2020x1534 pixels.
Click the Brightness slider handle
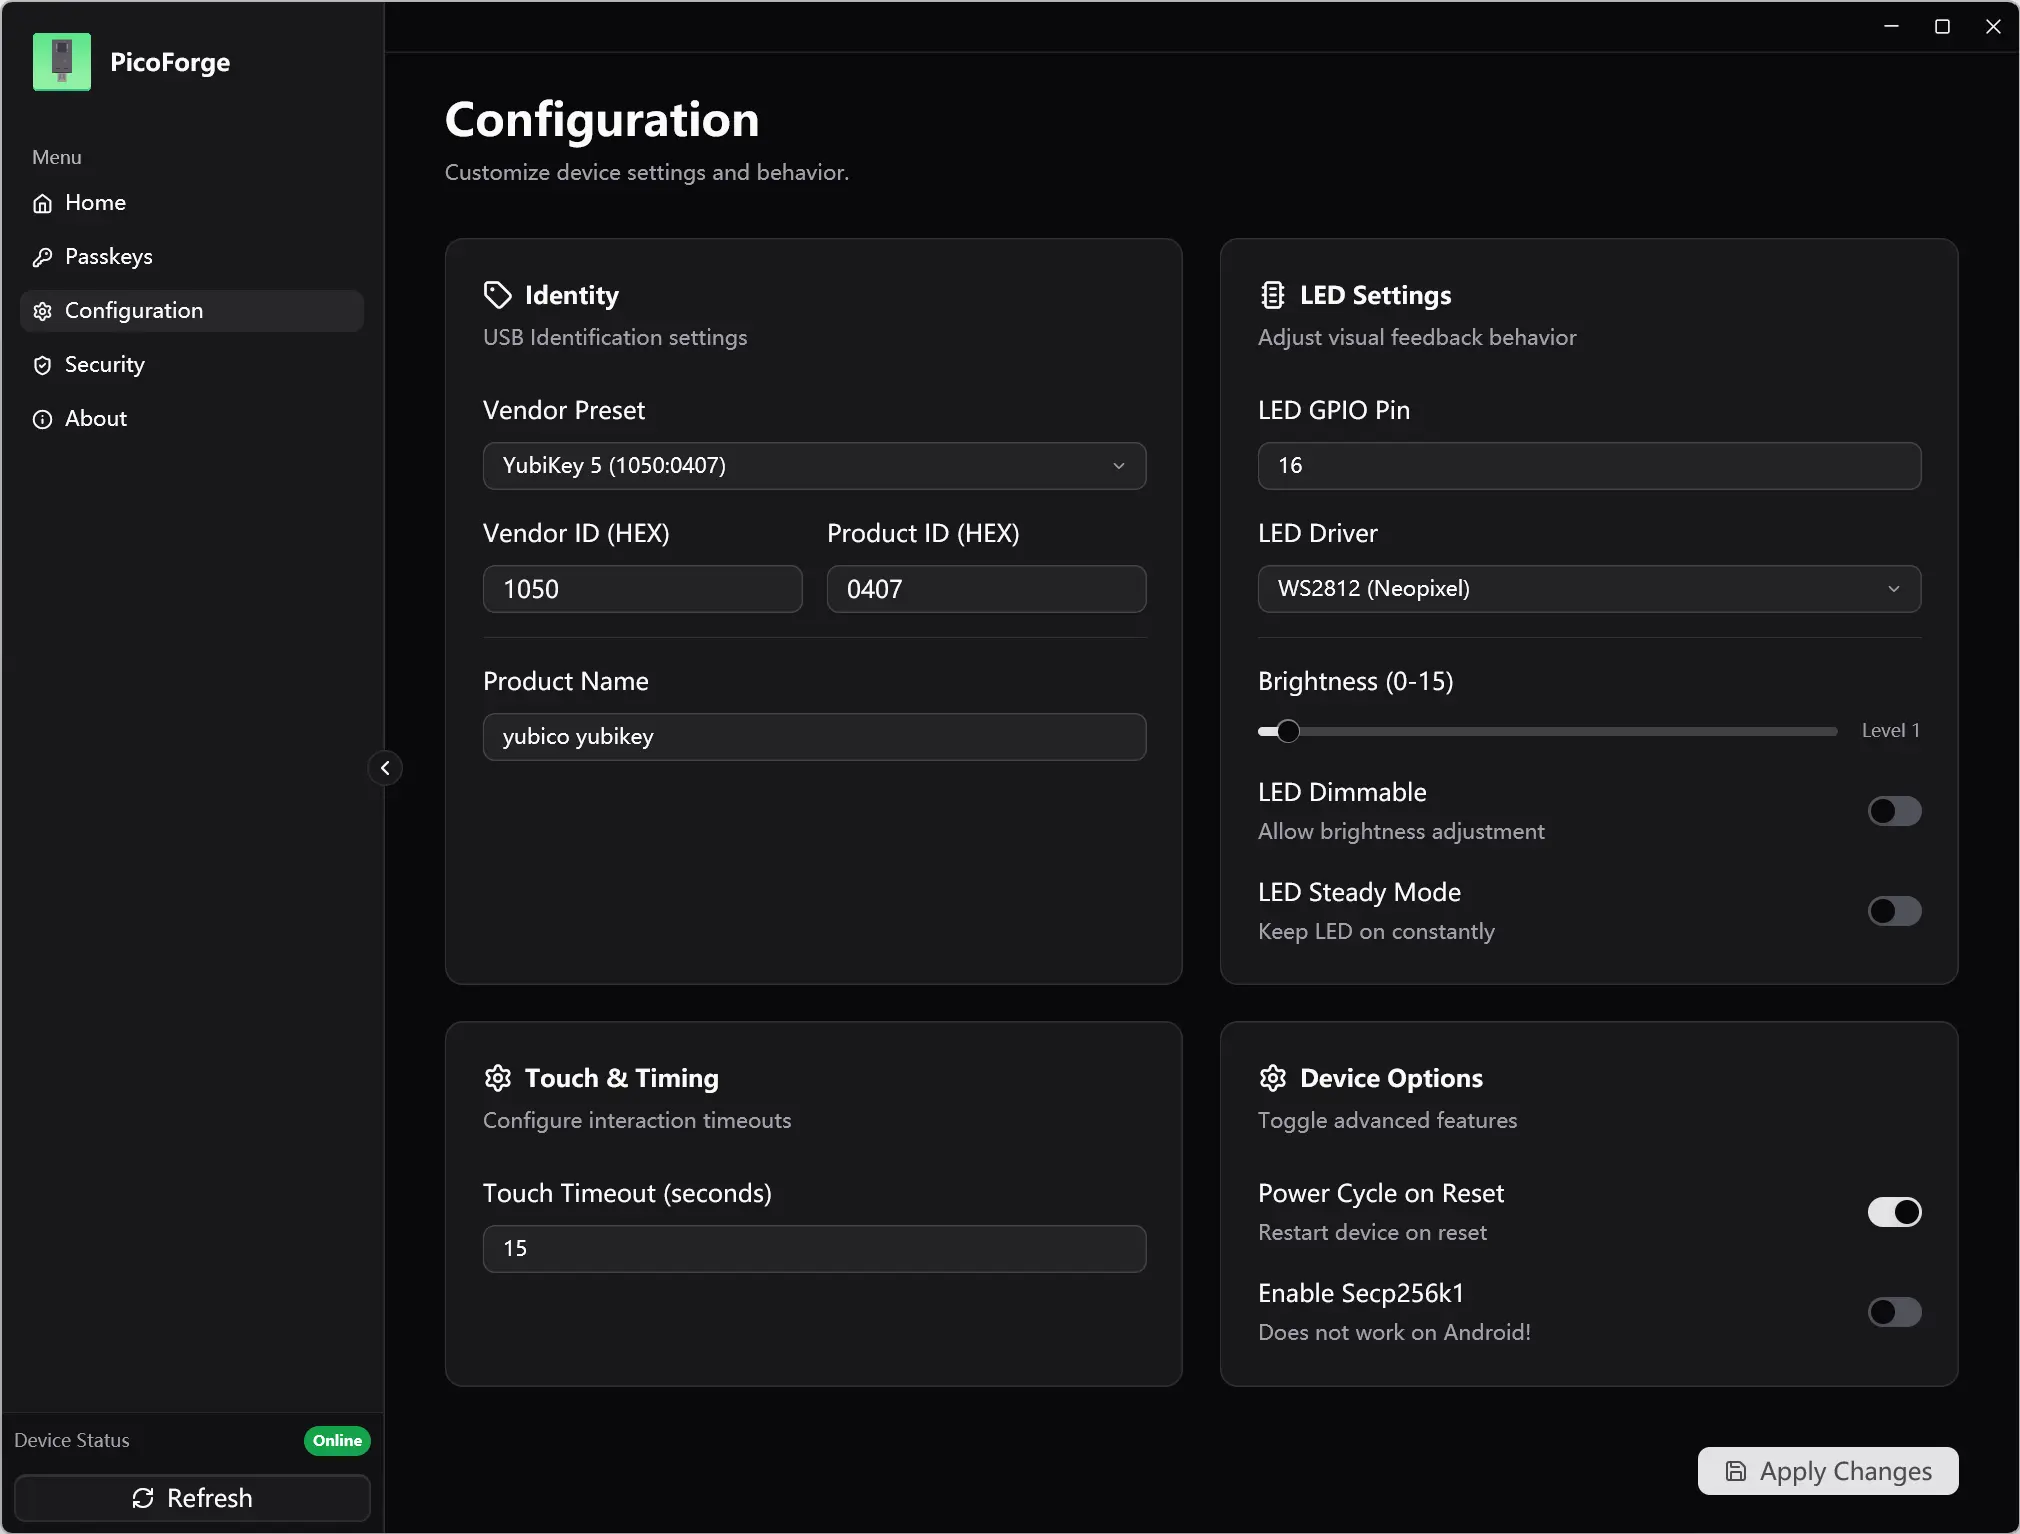tap(1288, 731)
